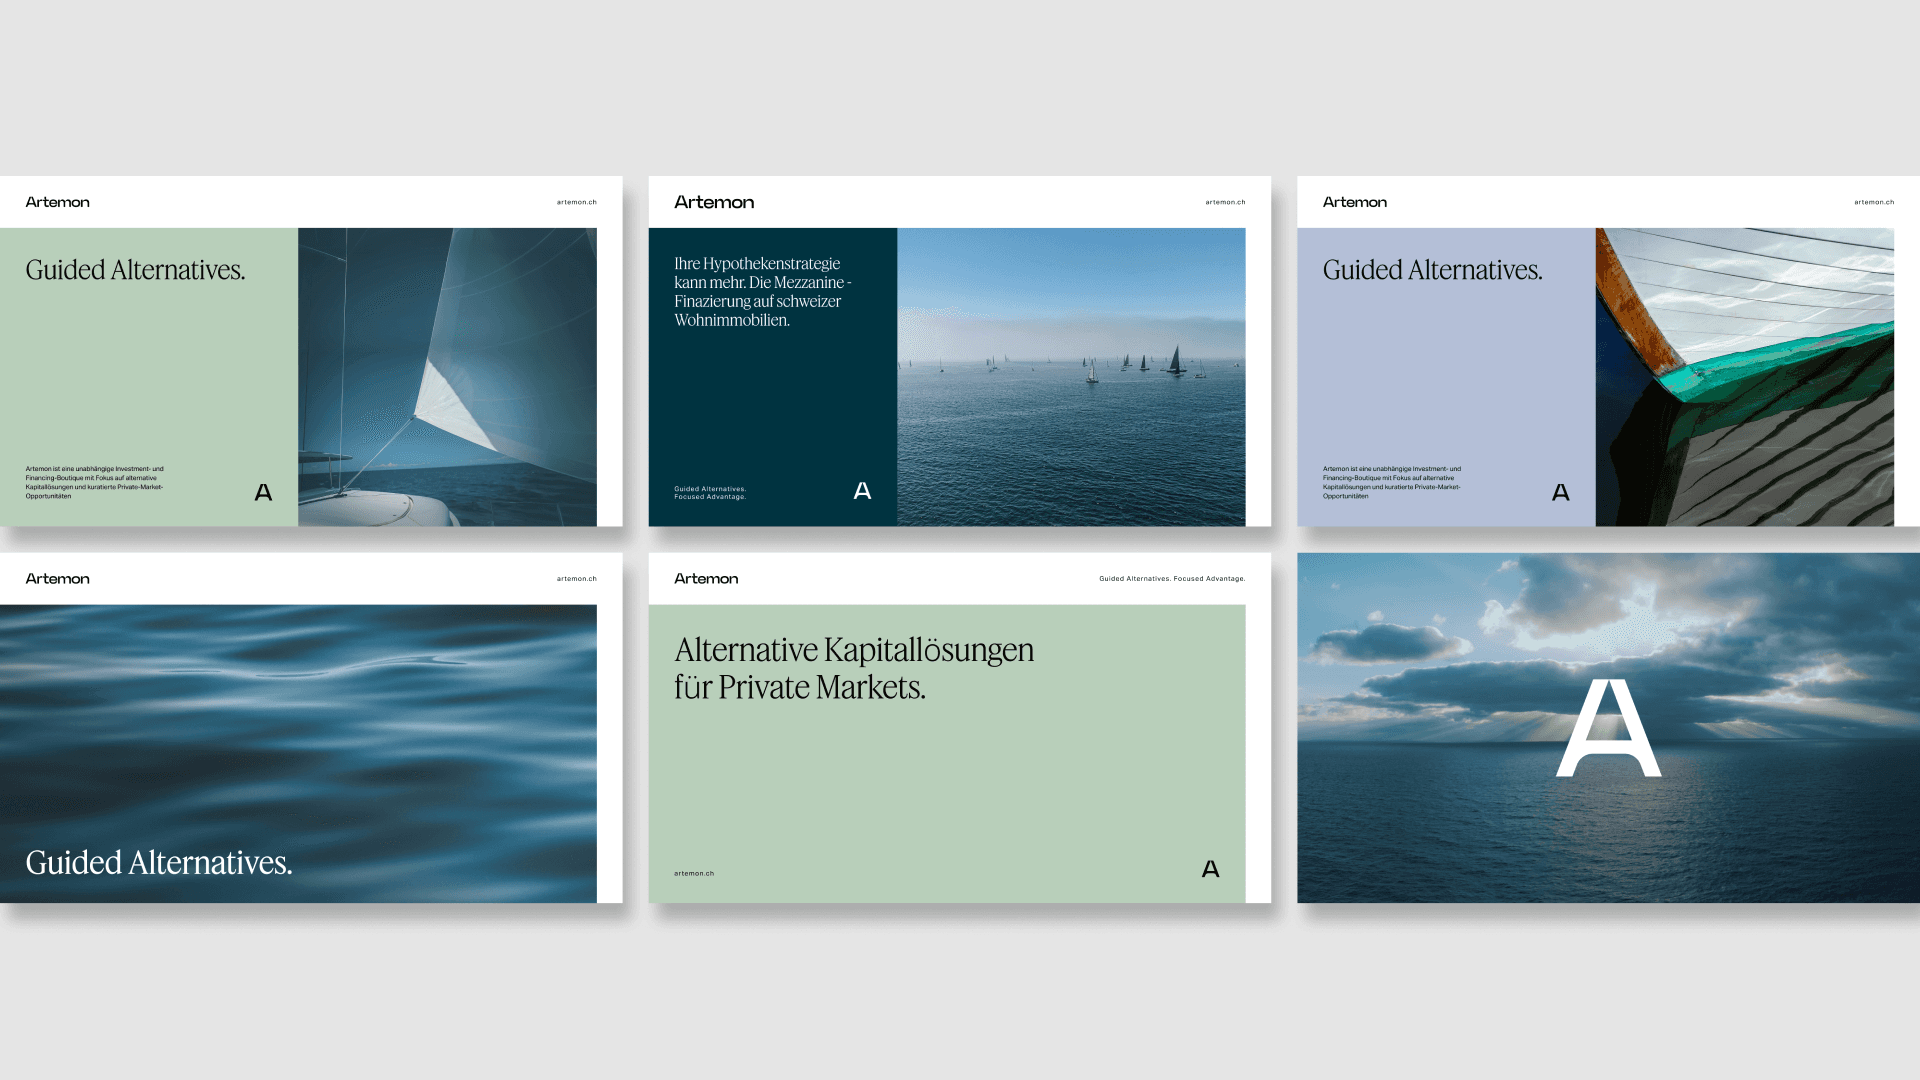
Task: Open artemon.ch link at bottom of green slide
Action: pyautogui.click(x=694, y=873)
